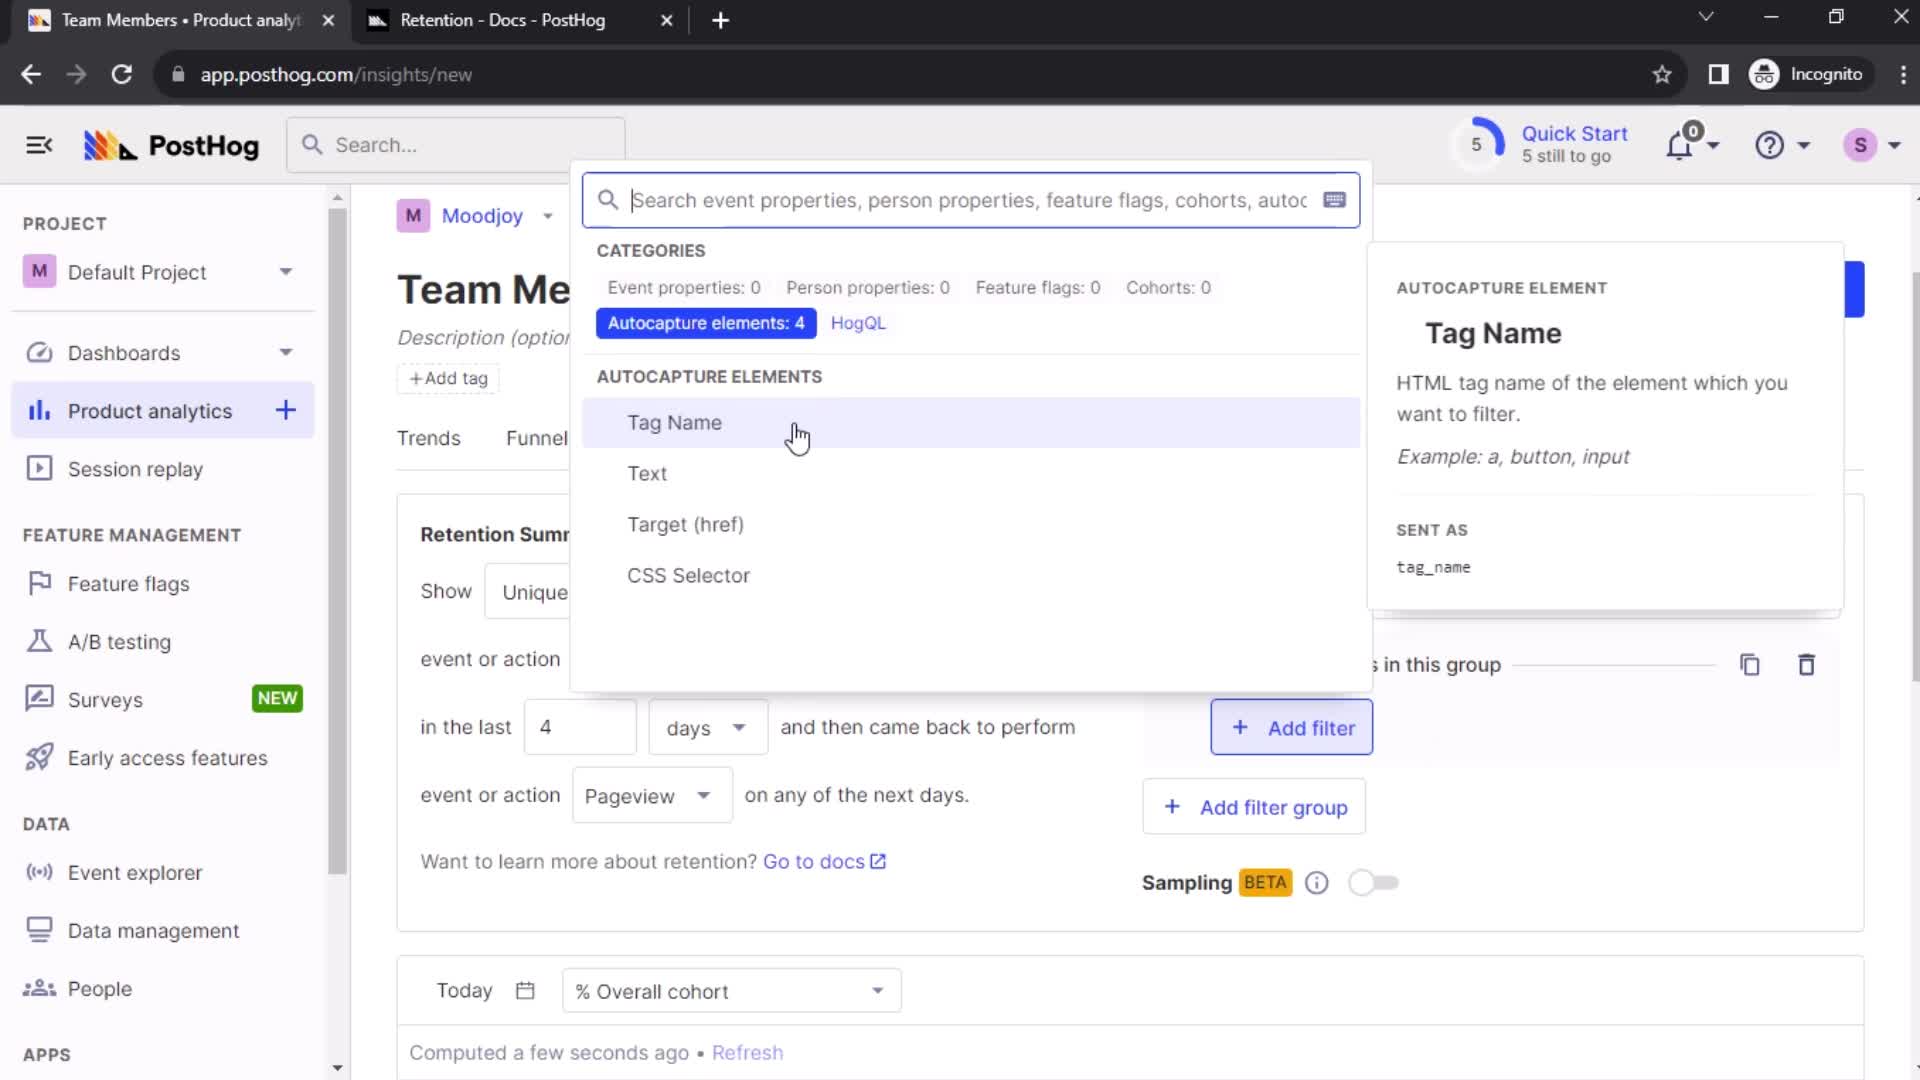Image resolution: width=1920 pixels, height=1080 pixels.
Task: Toggle the Sampling BETA switch
Action: click(x=1373, y=882)
